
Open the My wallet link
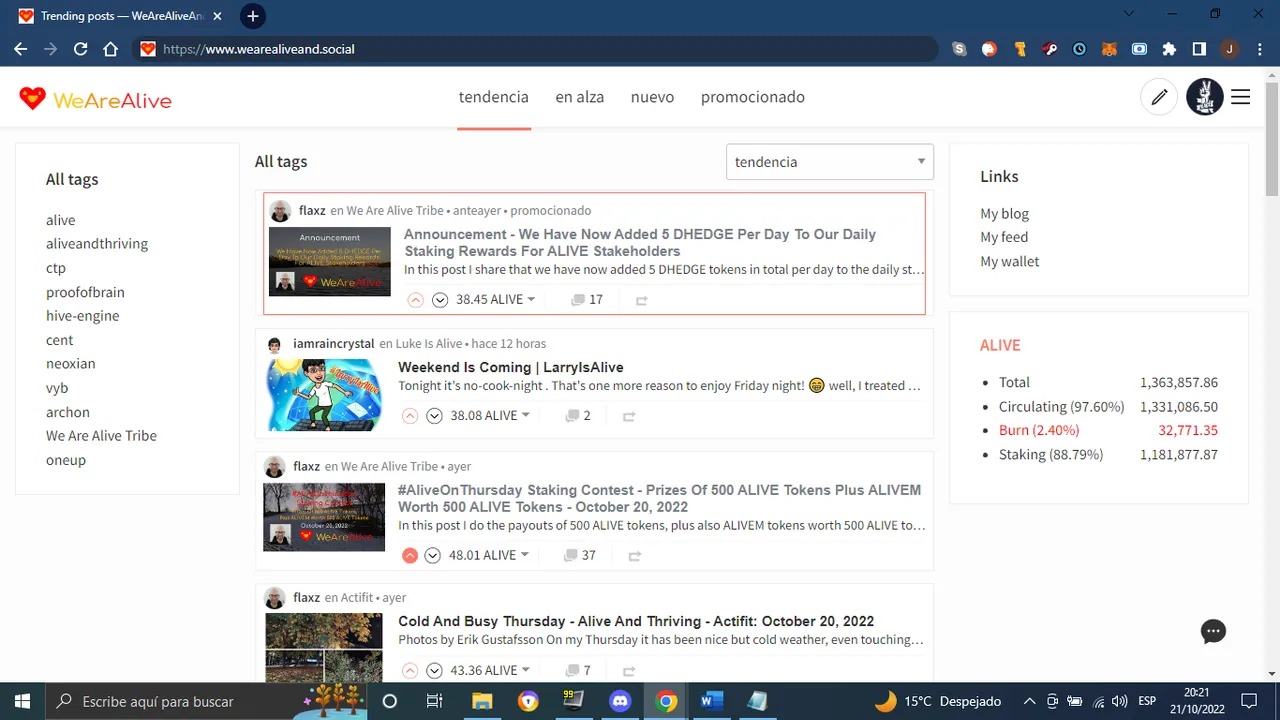(x=1010, y=262)
